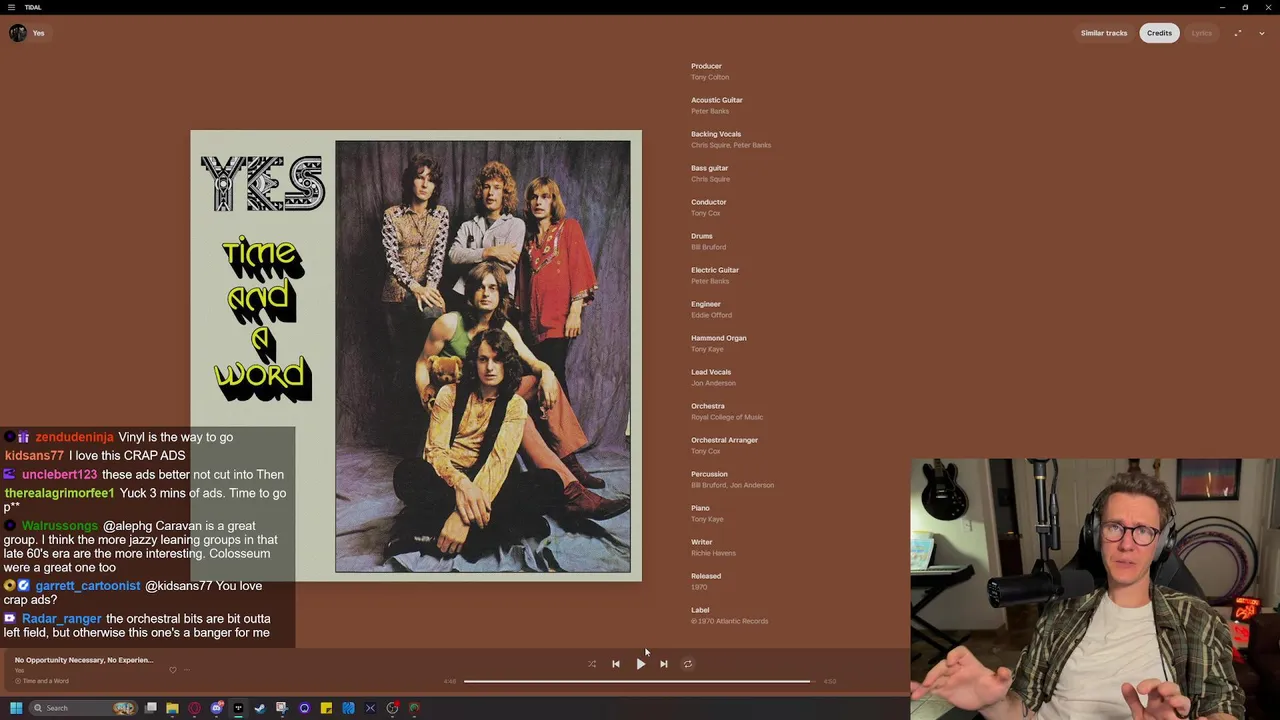Skip to the previous track

pos(616,664)
